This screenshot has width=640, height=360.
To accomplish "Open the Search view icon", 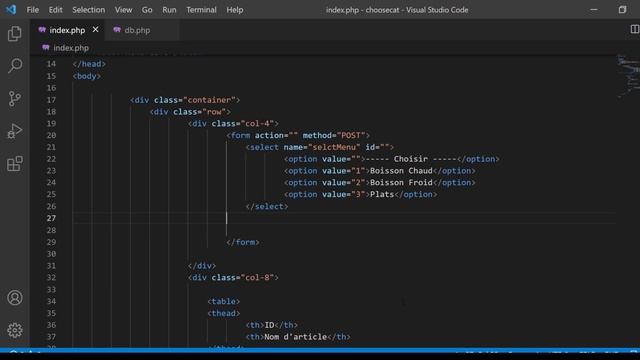I will pos(15,66).
